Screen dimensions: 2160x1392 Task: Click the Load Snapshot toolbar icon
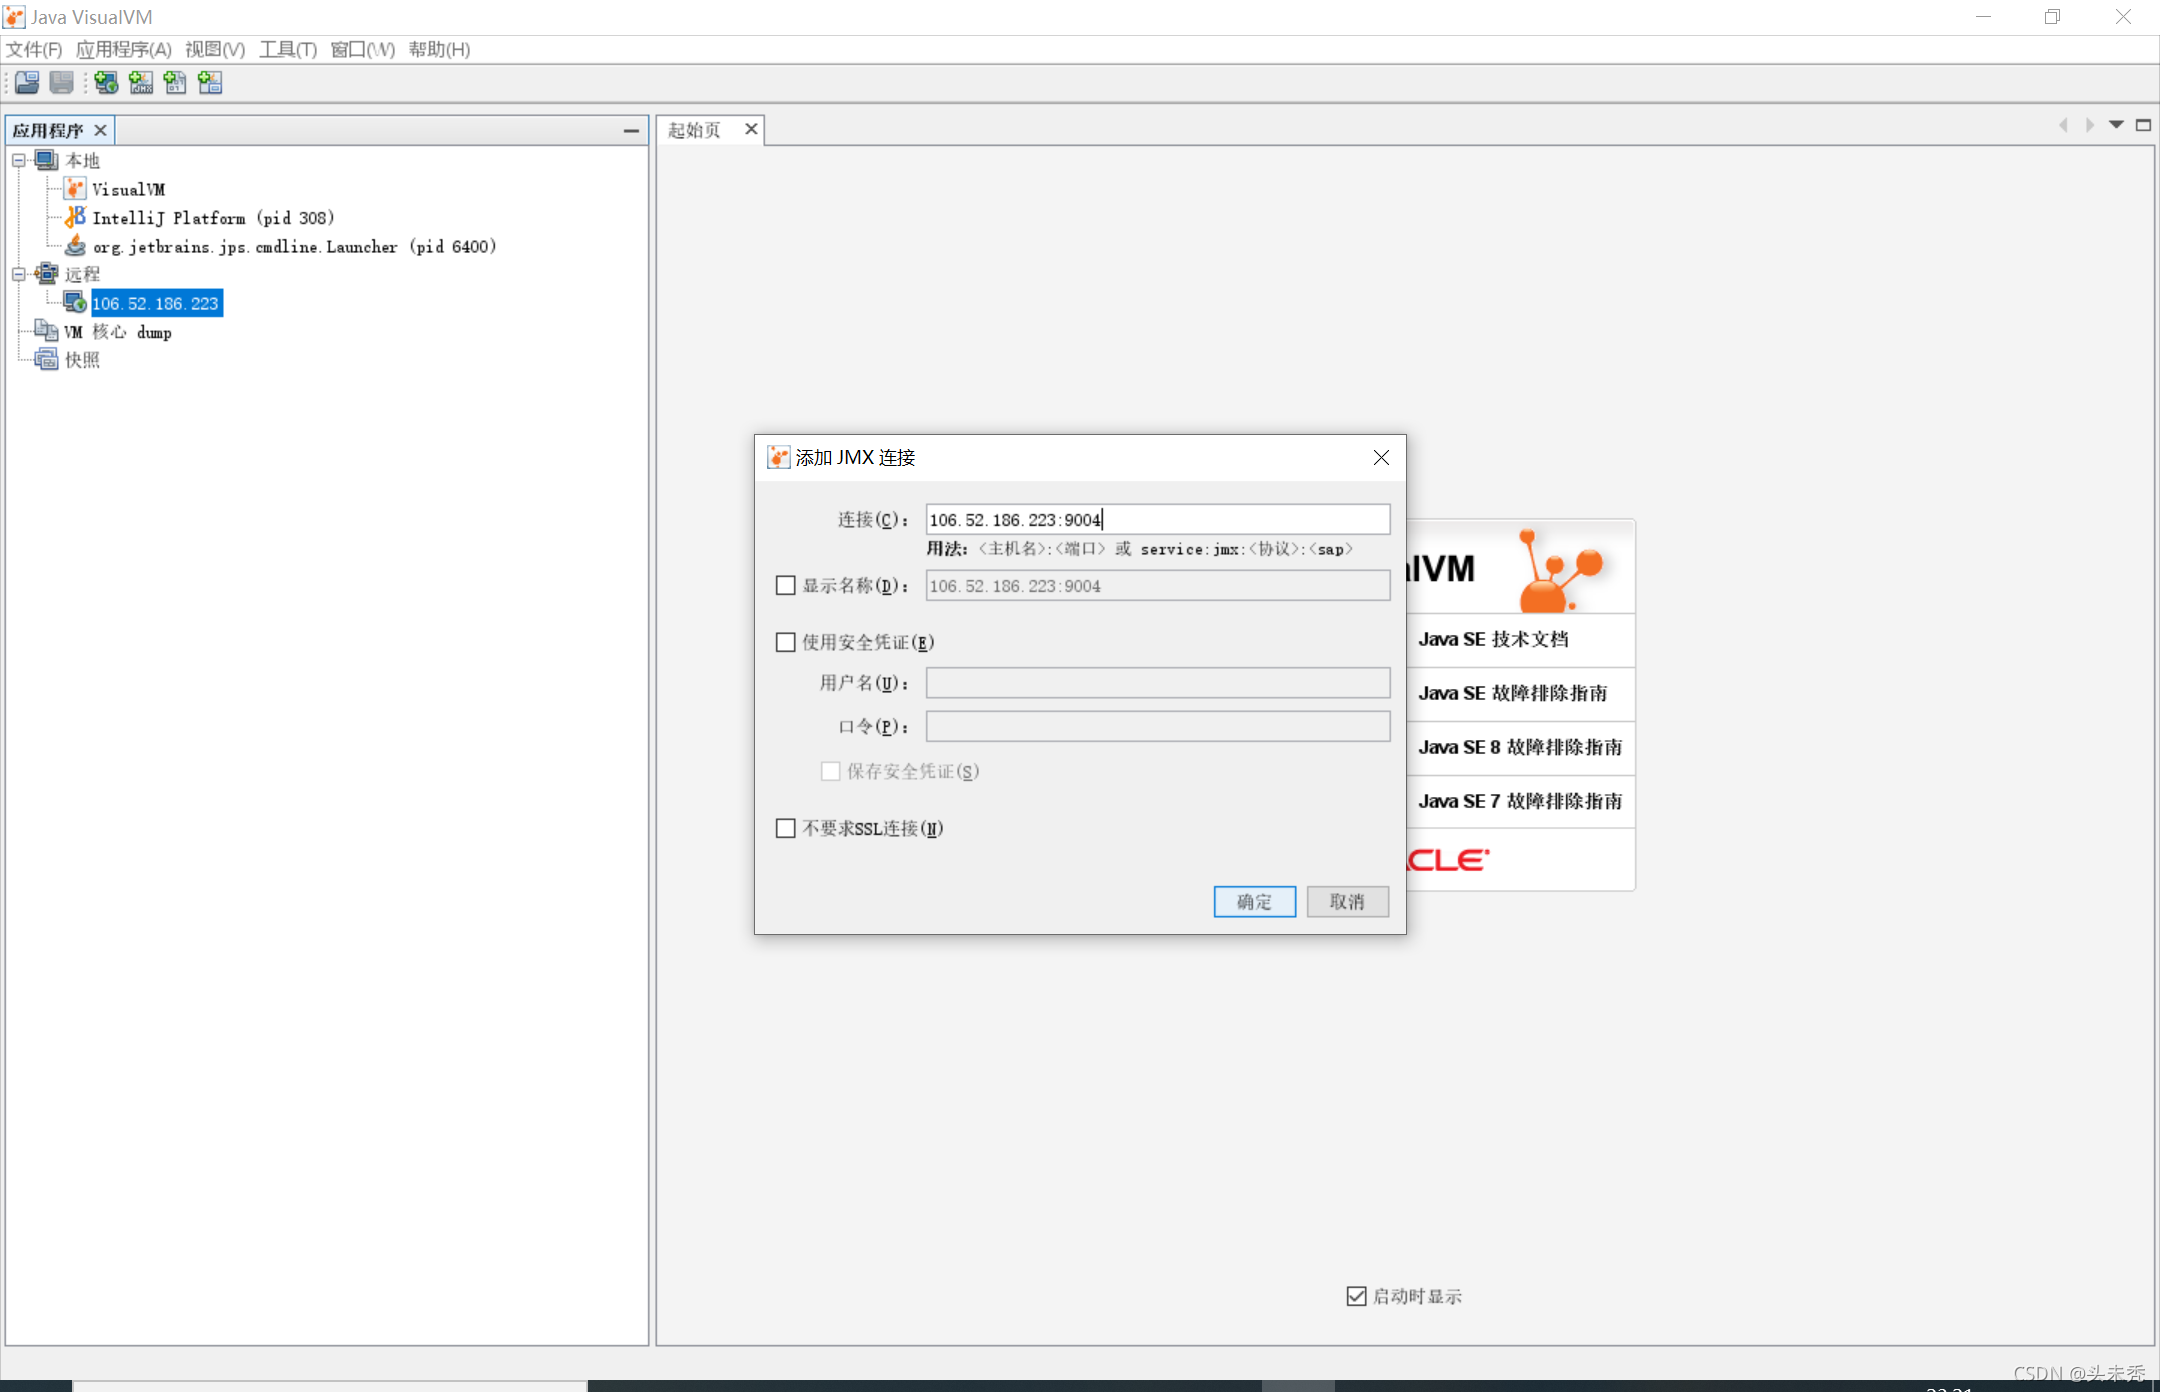(x=27, y=83)
